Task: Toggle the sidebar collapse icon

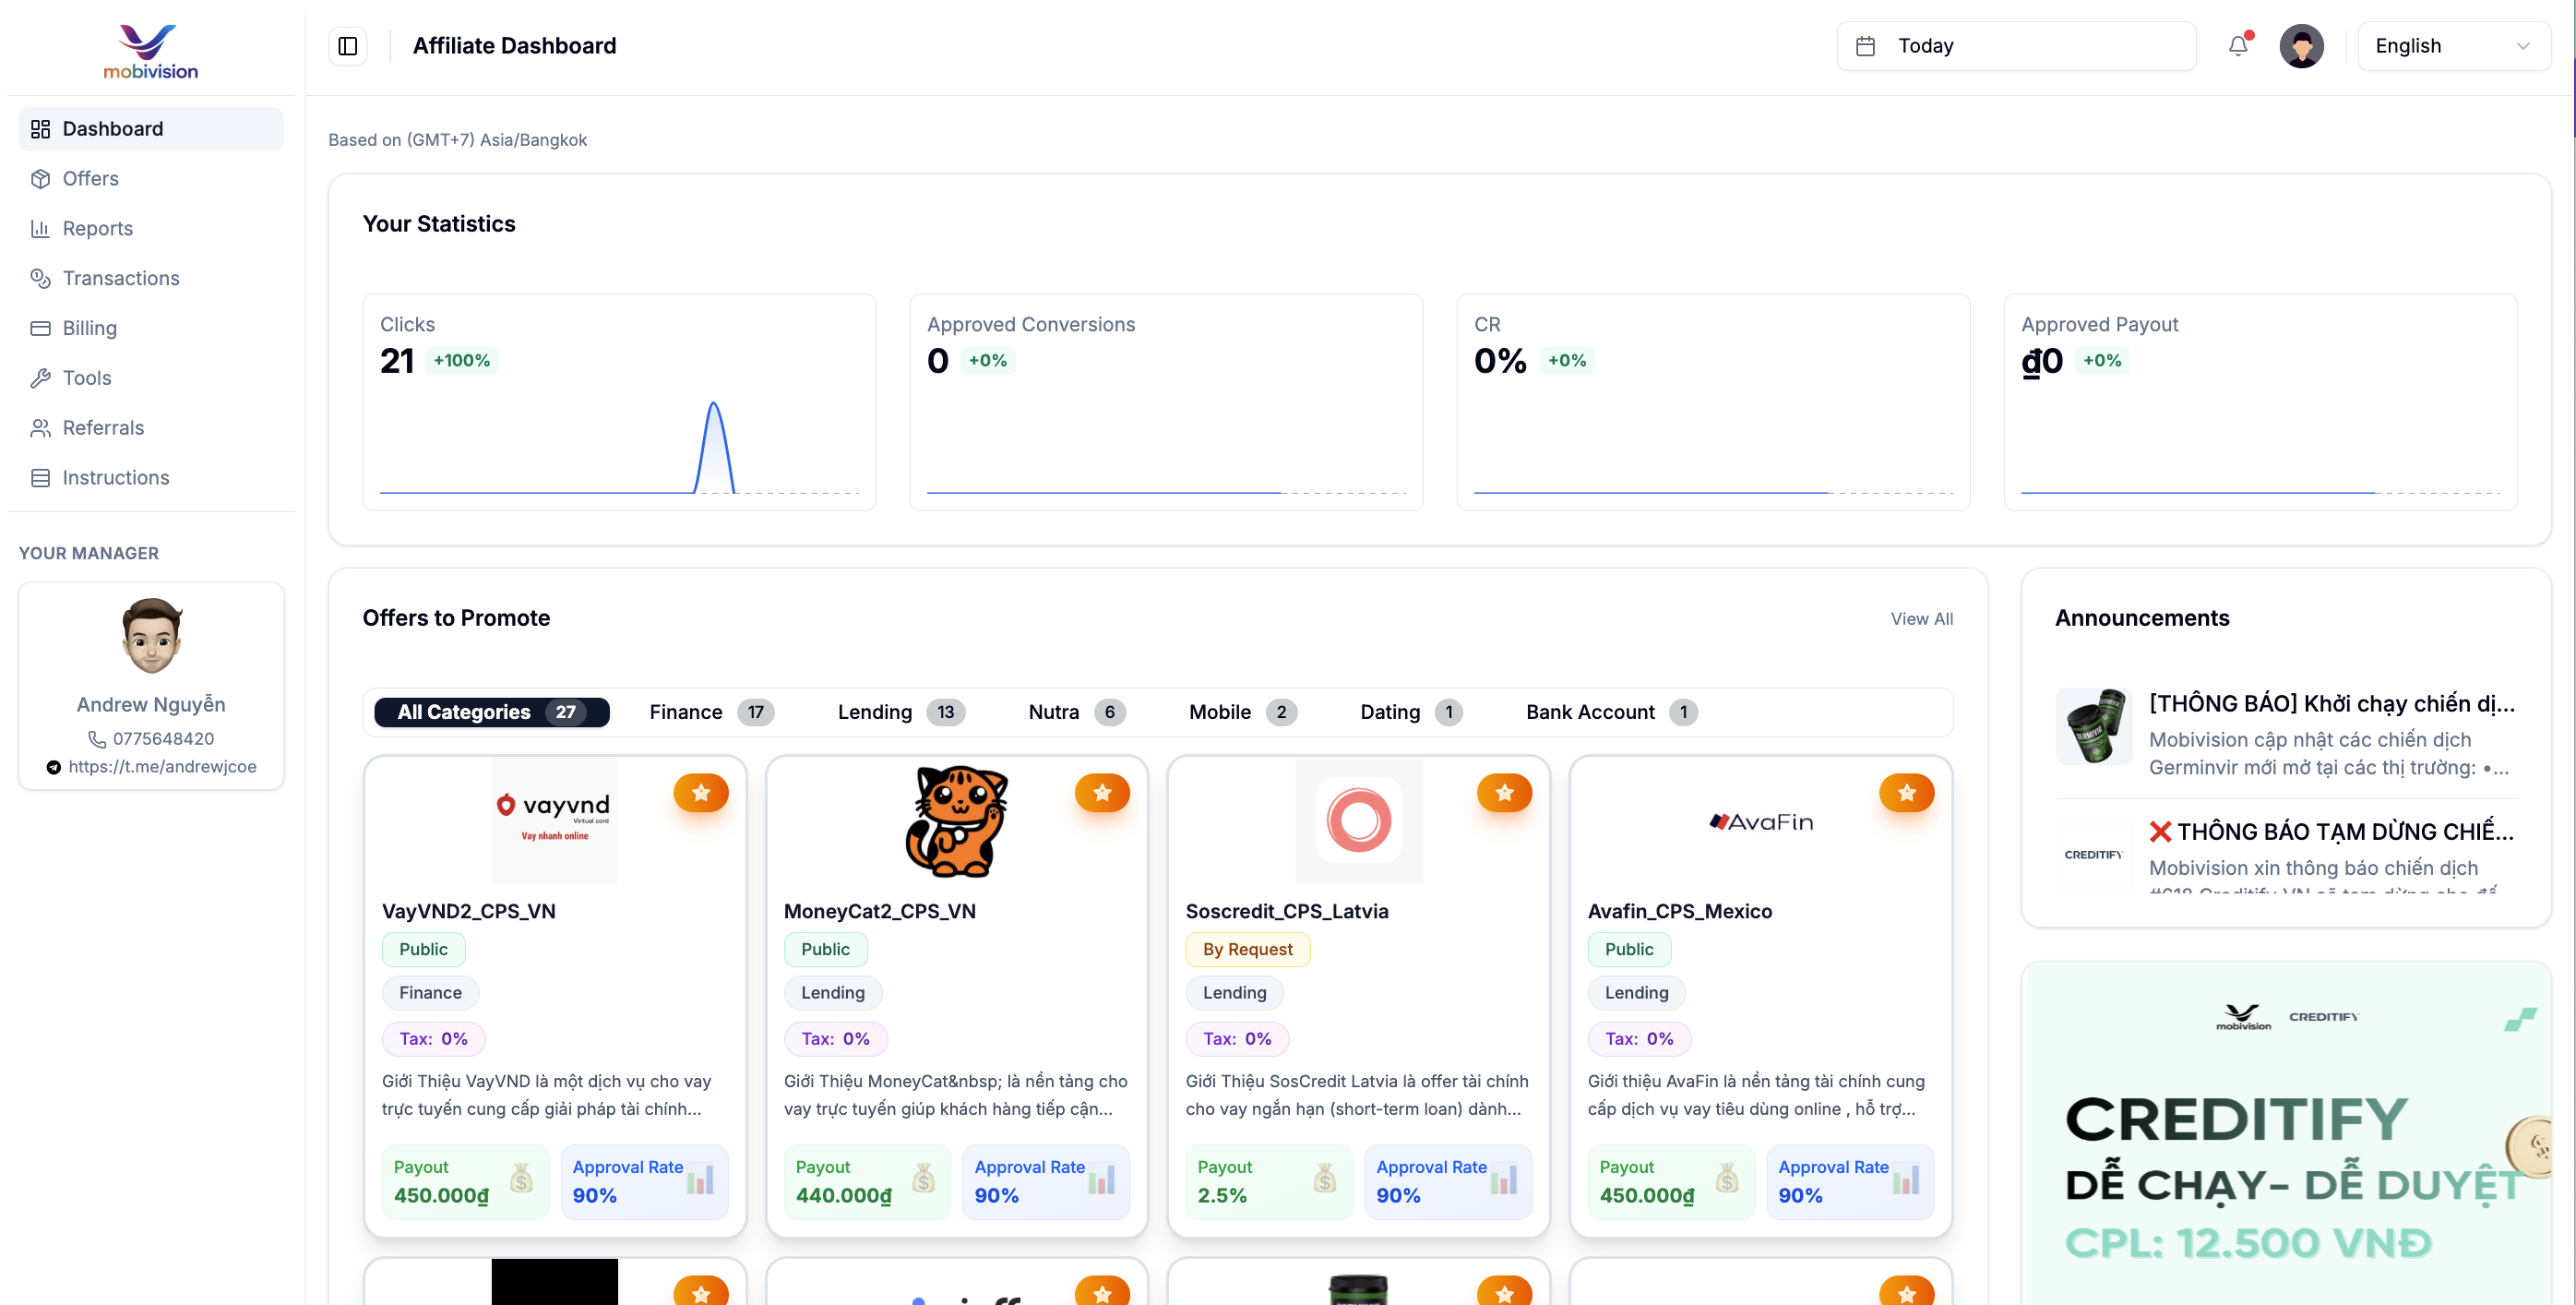Action: click(347, 46)
